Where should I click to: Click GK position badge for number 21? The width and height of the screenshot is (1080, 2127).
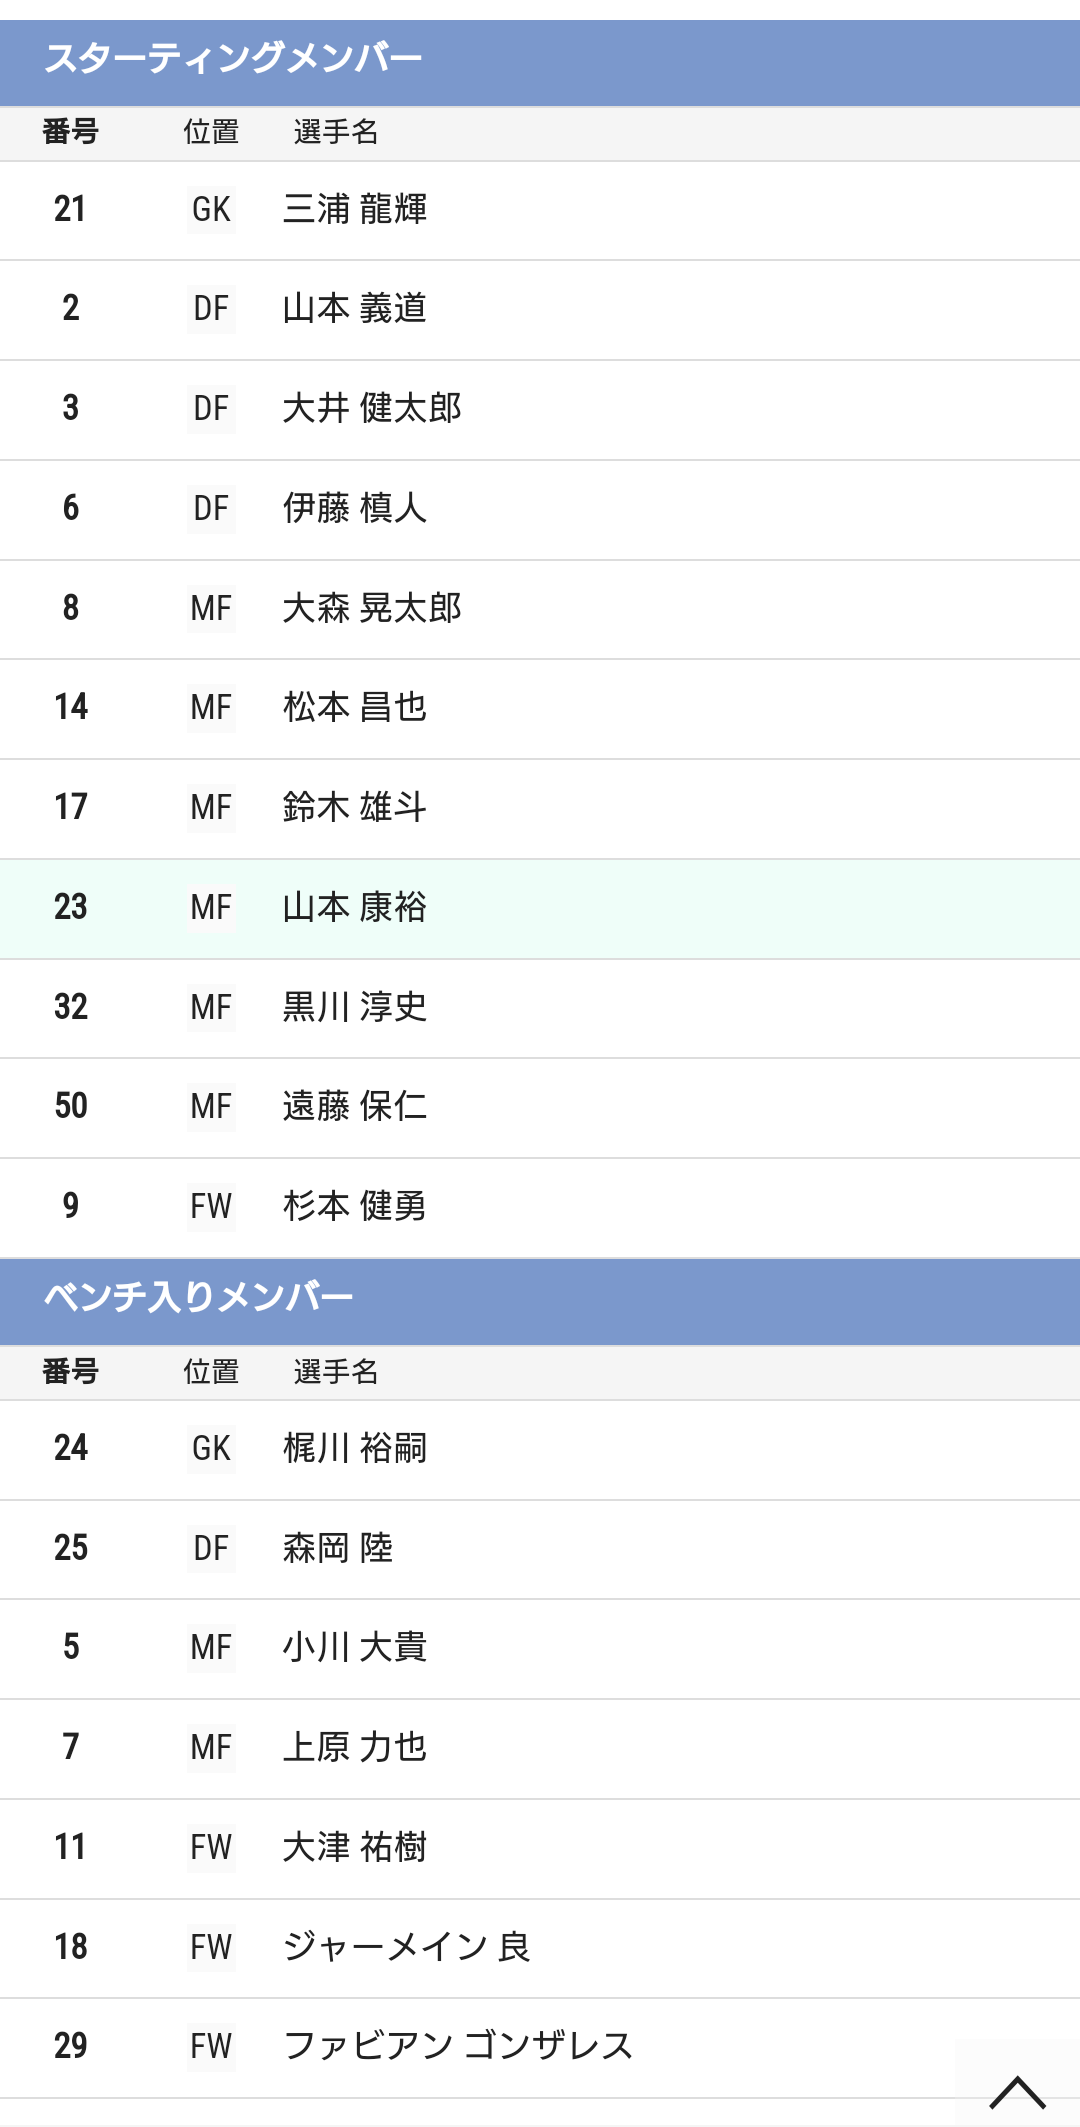[211, 209]
